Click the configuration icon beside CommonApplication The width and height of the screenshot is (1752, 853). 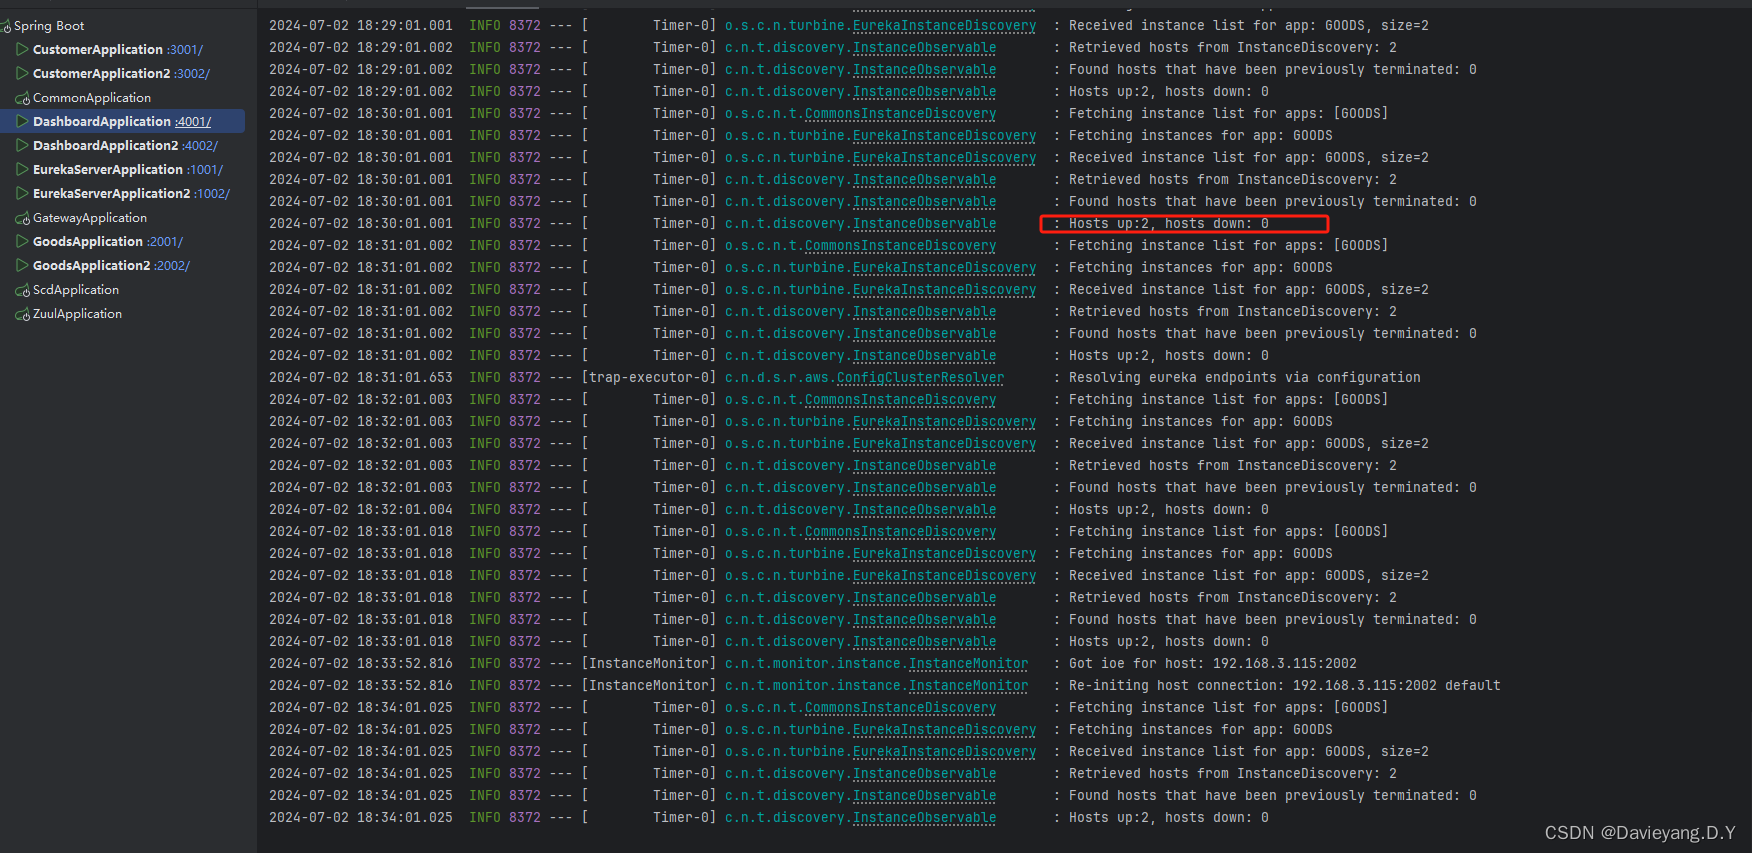point(22,98)
